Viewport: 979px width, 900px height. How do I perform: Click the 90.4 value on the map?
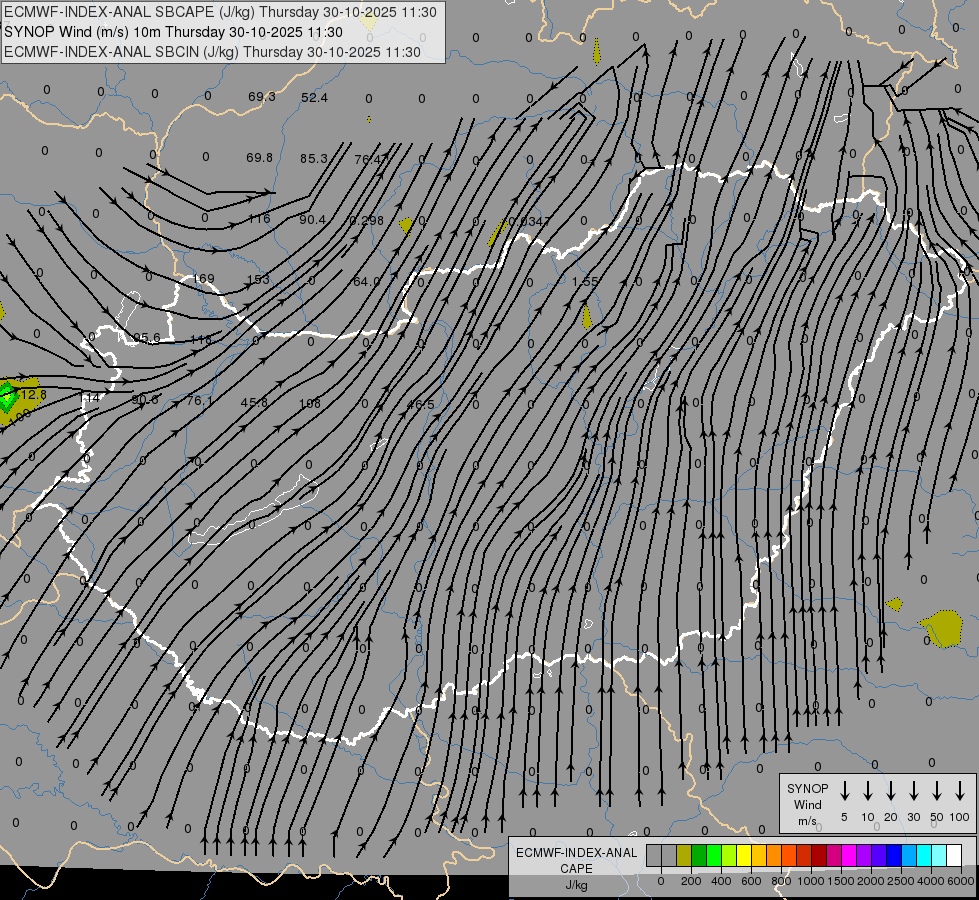pos(312,219)
